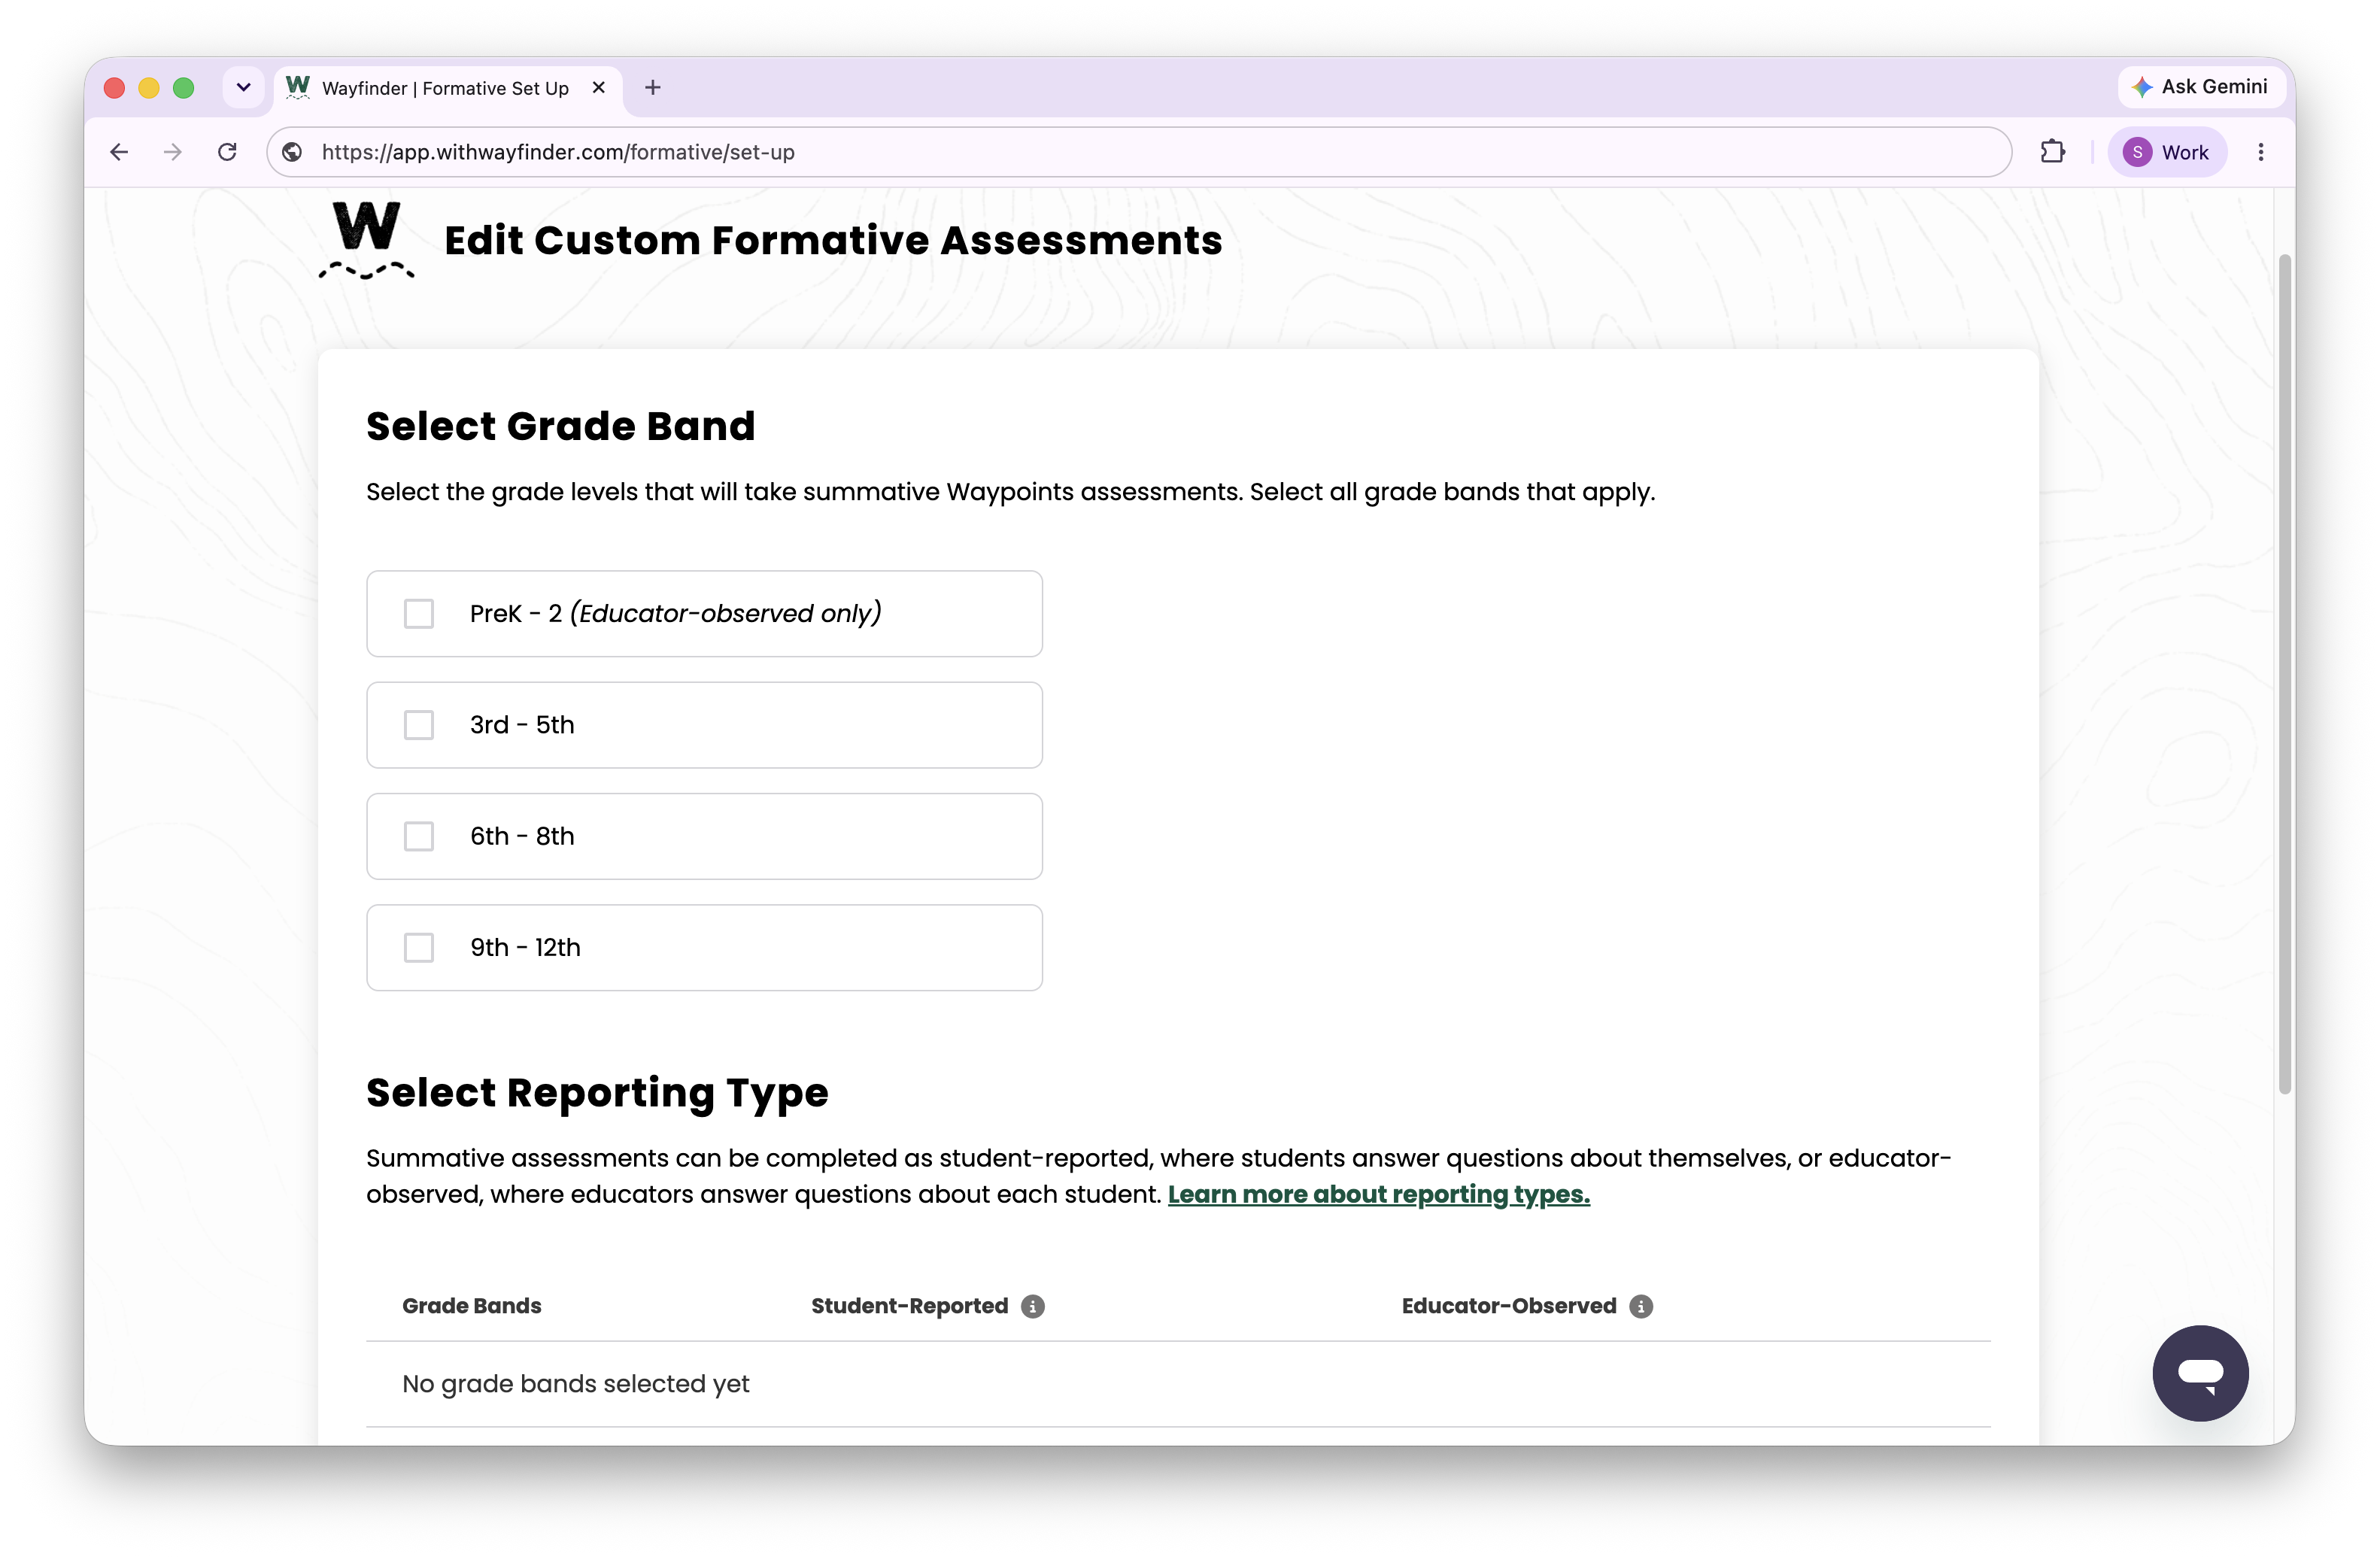This screenshot has height=1557, width=2380.
Task: Go forward to the next page
Action: point(173,152)
